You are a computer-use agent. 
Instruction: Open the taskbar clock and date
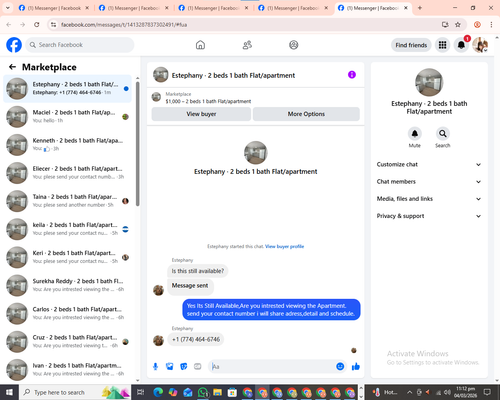(465, 392)
